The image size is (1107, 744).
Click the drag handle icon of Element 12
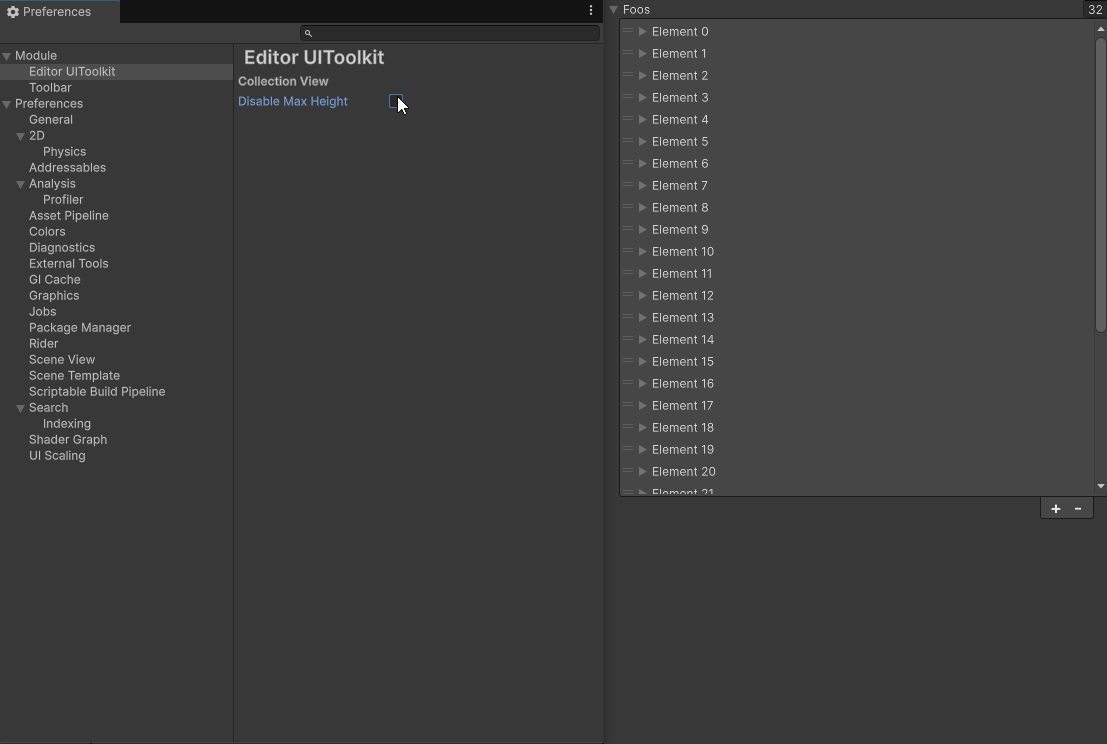(x=628, y=295)
